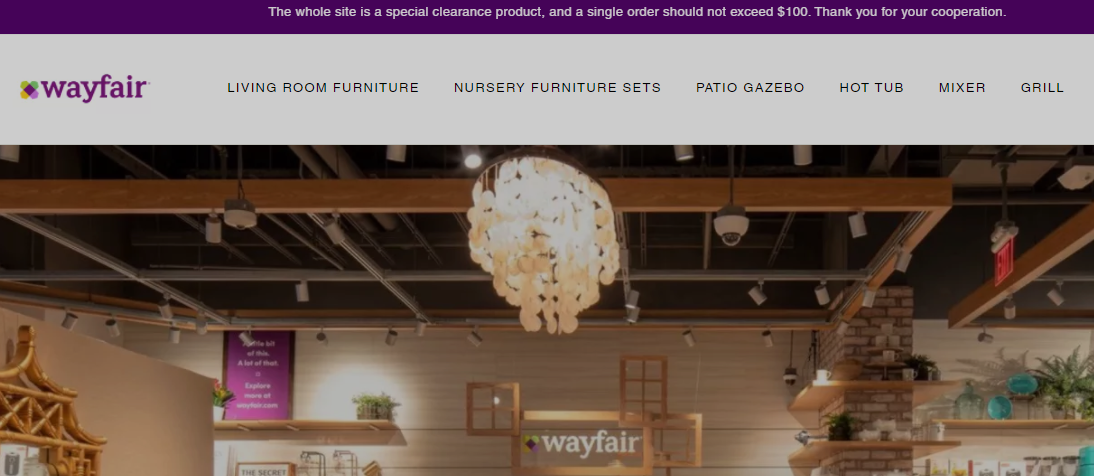The image size is (1094, 476).
Task: Click the pinwheel icon on the storefront sign
Action: (x=532, y=444)
